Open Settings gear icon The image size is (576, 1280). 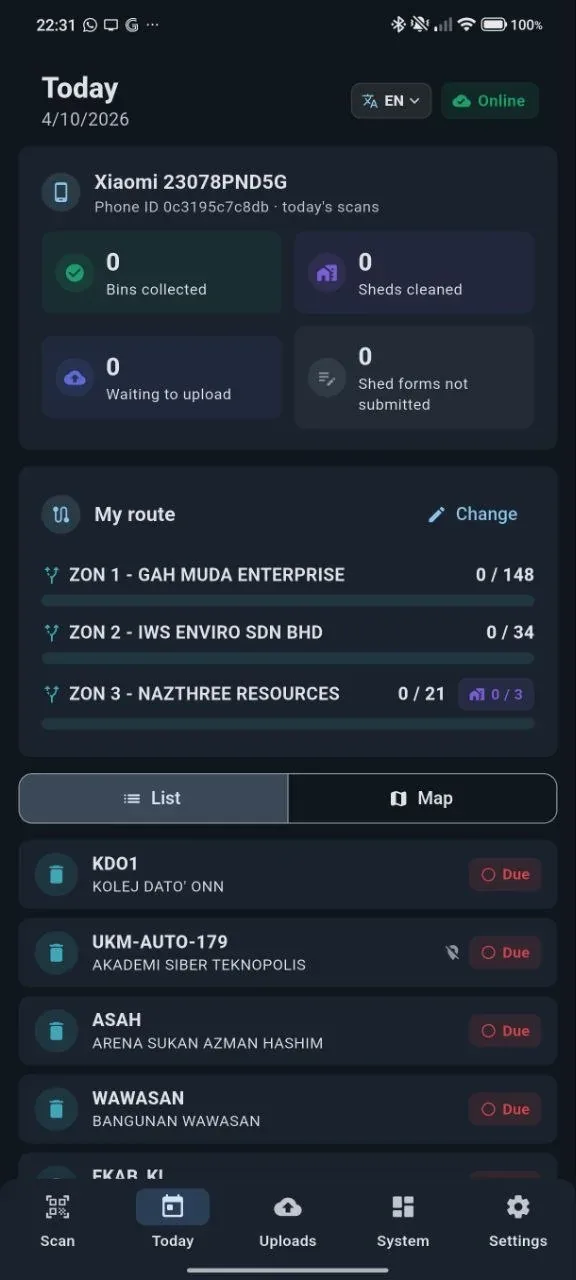[518, 1206]
